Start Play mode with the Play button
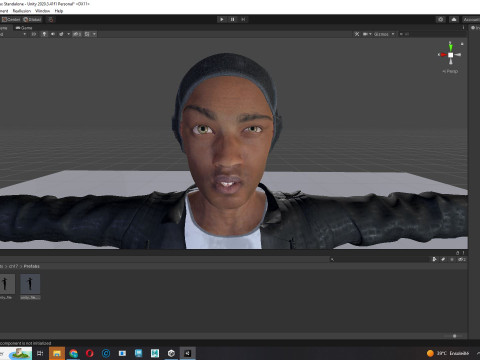The width and height of the screenshot is (480, 360). click(222, 19)
